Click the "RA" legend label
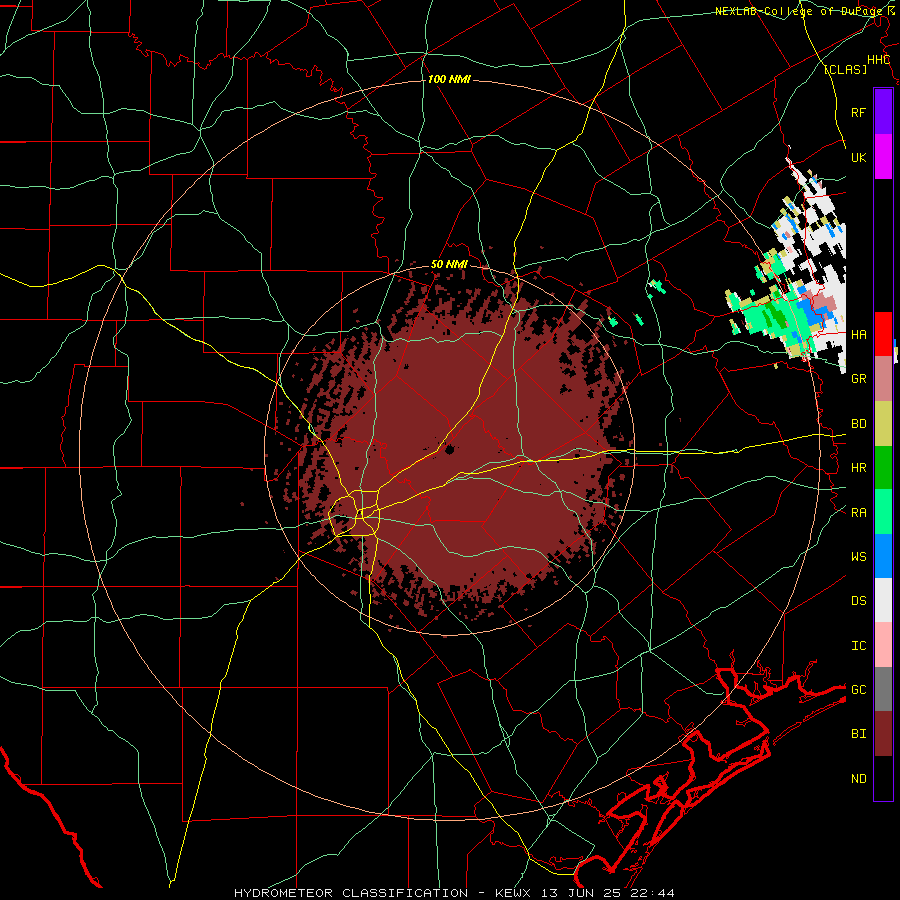This screenshot has height=900, width=900. [859, 512]
